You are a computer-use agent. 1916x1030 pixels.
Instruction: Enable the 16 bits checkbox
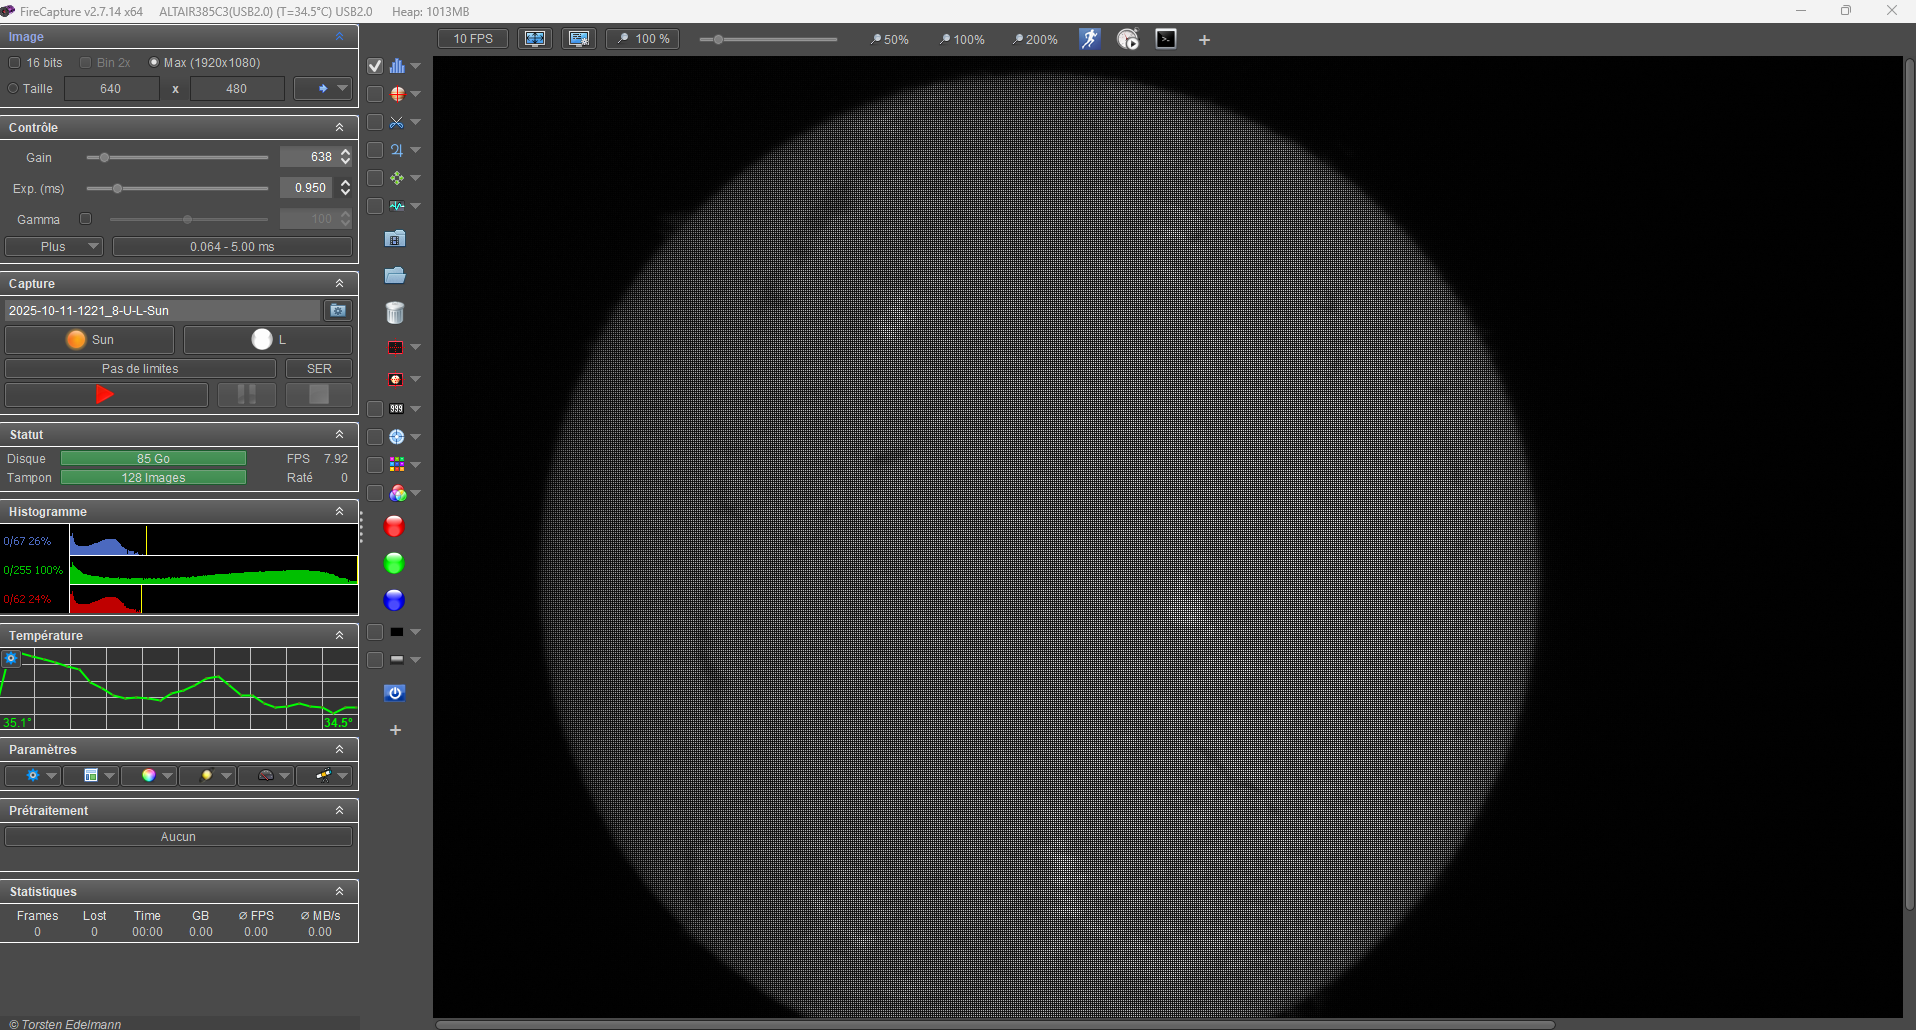(15, 62)
